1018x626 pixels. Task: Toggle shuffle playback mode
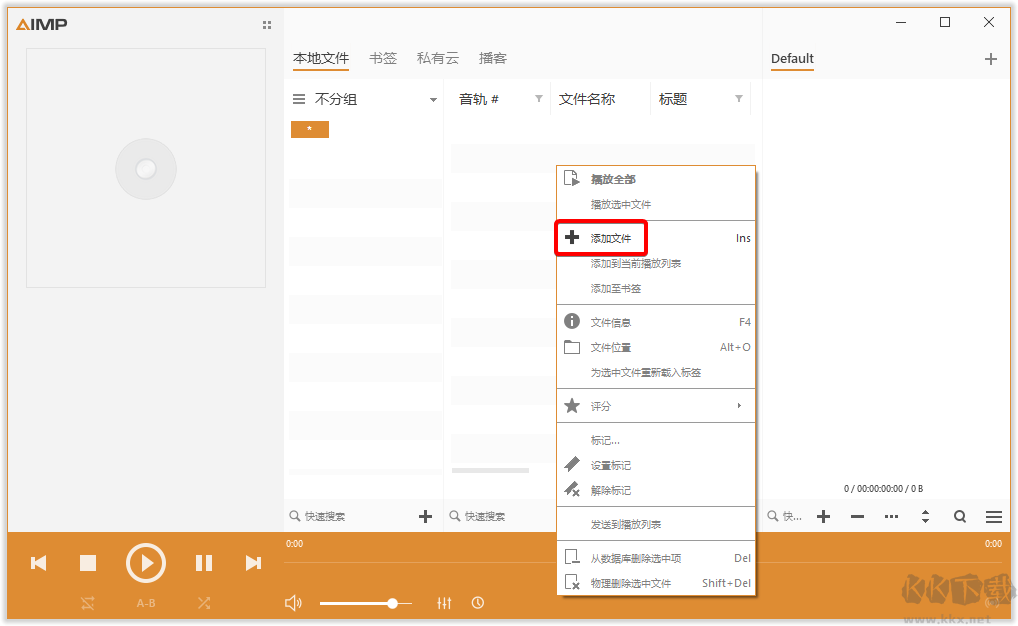click(203, 603)
